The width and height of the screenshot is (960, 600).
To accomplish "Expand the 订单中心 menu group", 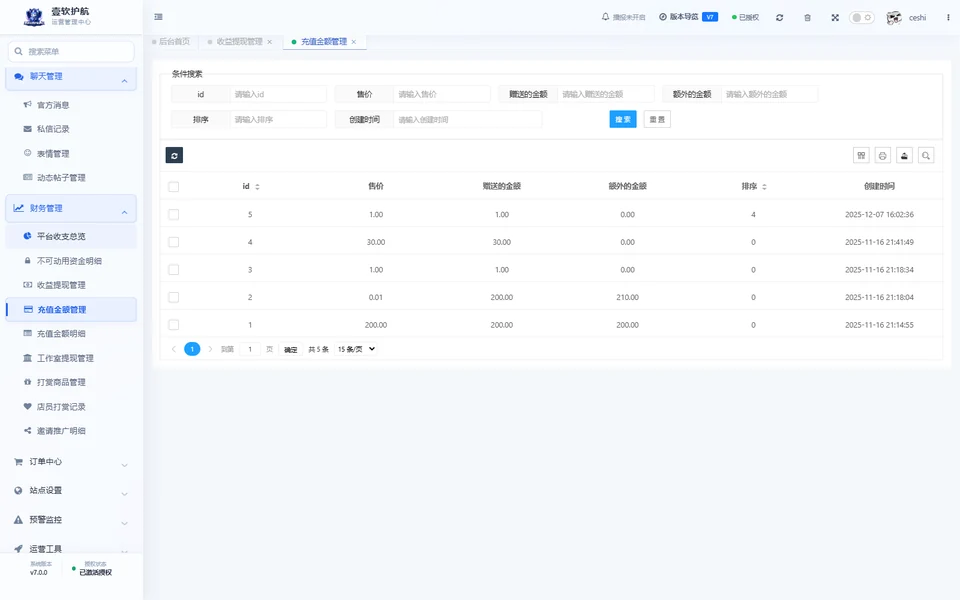I will (71, 462).
